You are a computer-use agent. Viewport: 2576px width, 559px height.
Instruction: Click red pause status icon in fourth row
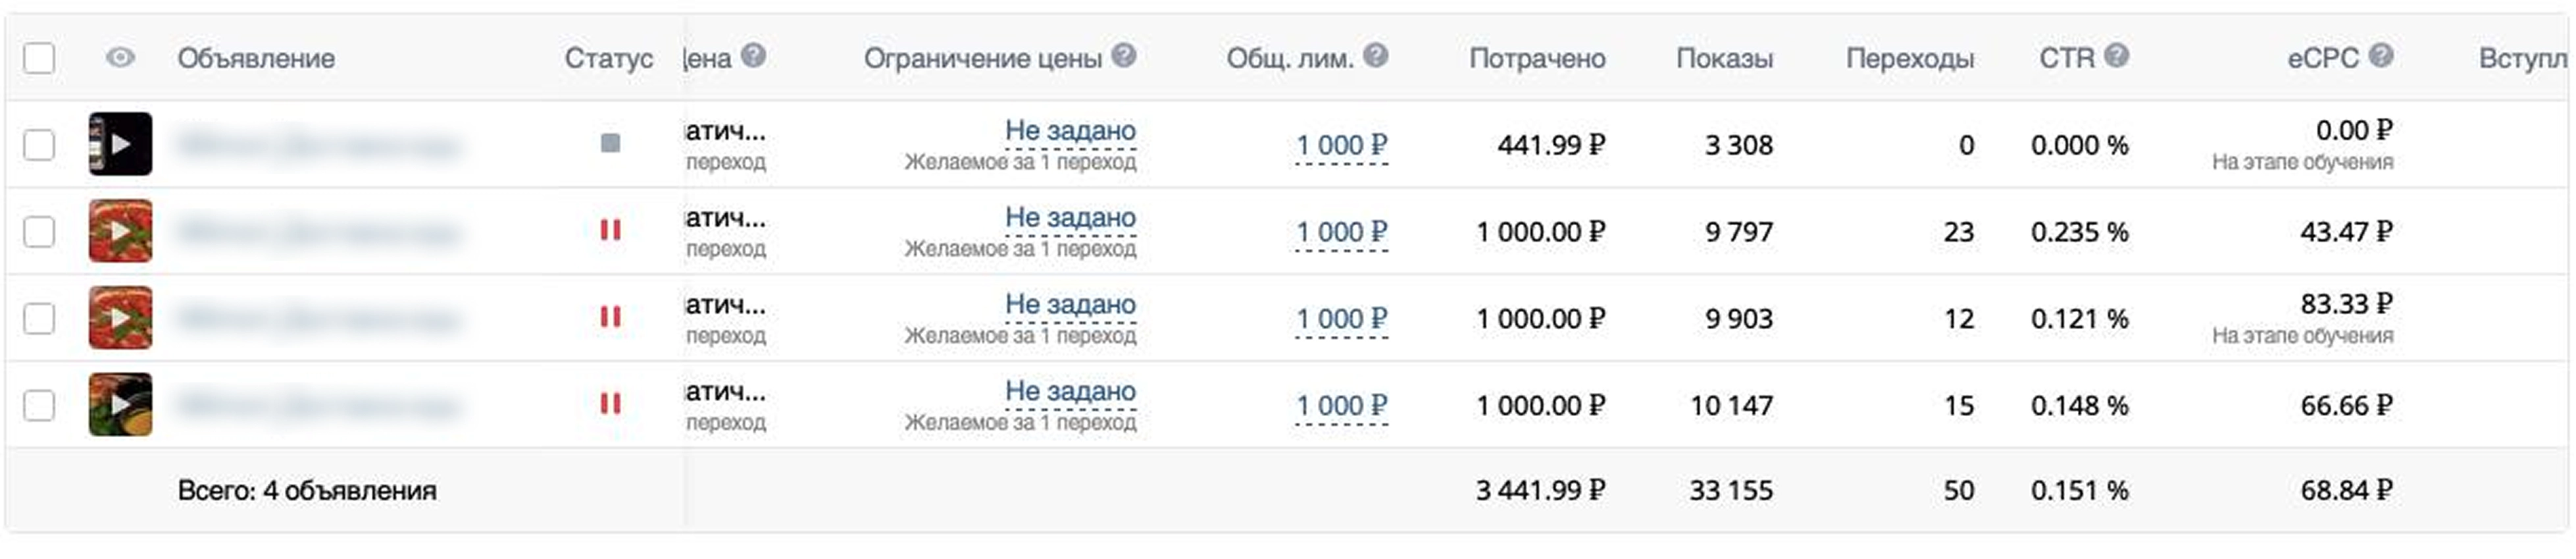[x=610, y=404]
